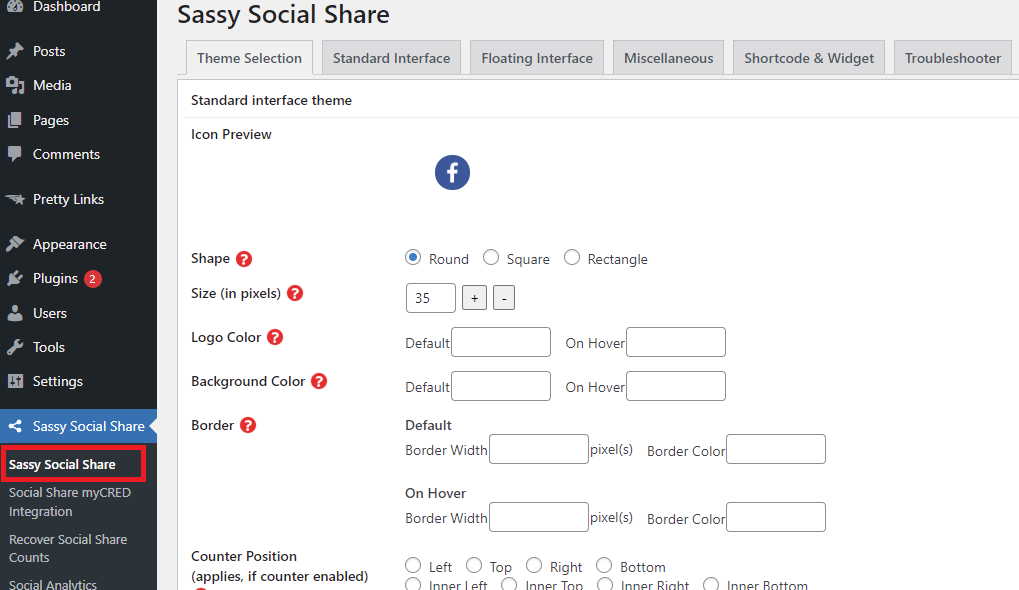Click the Dashboard gauge icon
Screen dimensions: 1019x590
click(x=14, y=6)
